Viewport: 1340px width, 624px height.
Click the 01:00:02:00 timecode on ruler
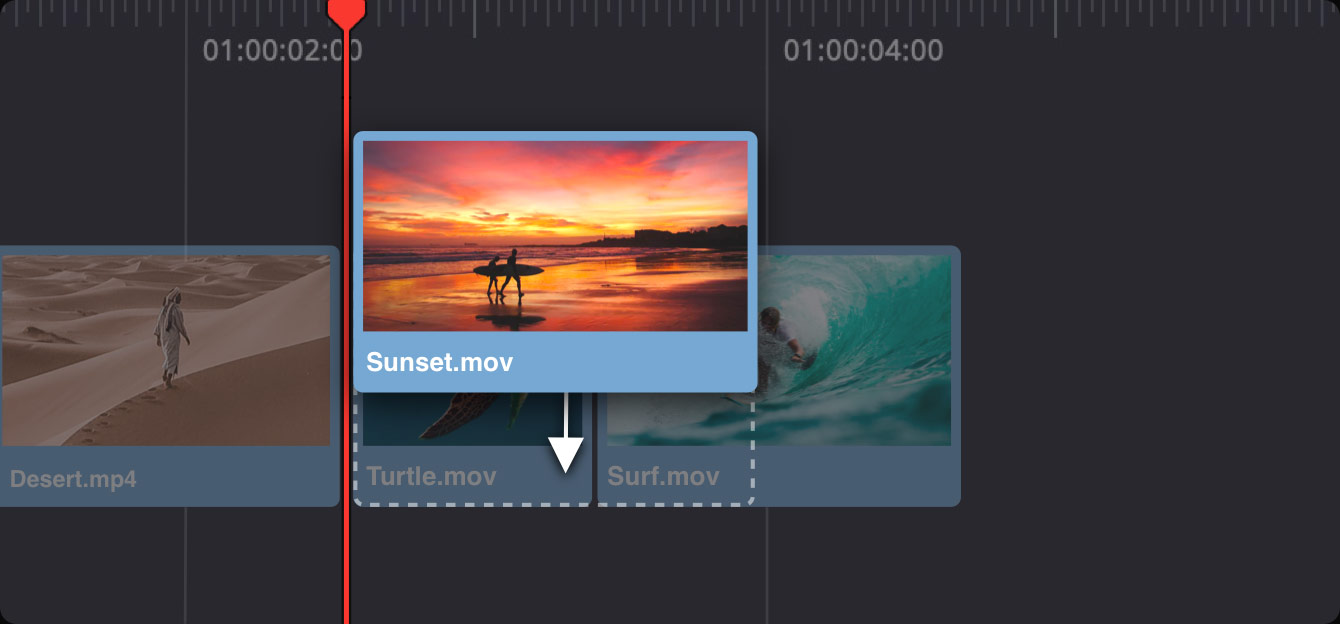(282, 50)
